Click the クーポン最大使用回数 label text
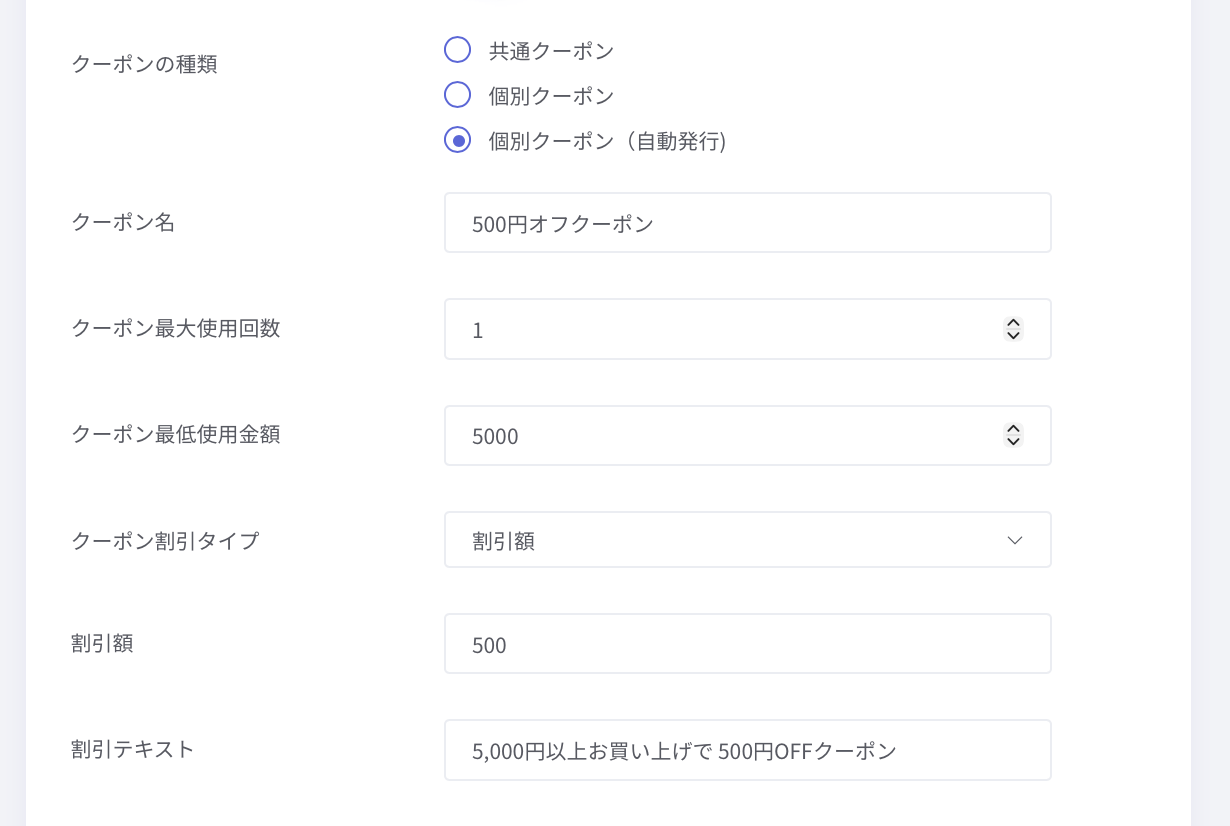 click(x=176, y=328)
